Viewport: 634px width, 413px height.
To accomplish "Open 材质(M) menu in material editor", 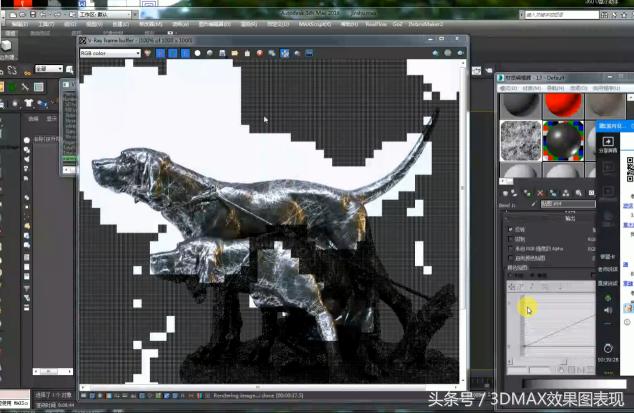I will tap(531, 88).
